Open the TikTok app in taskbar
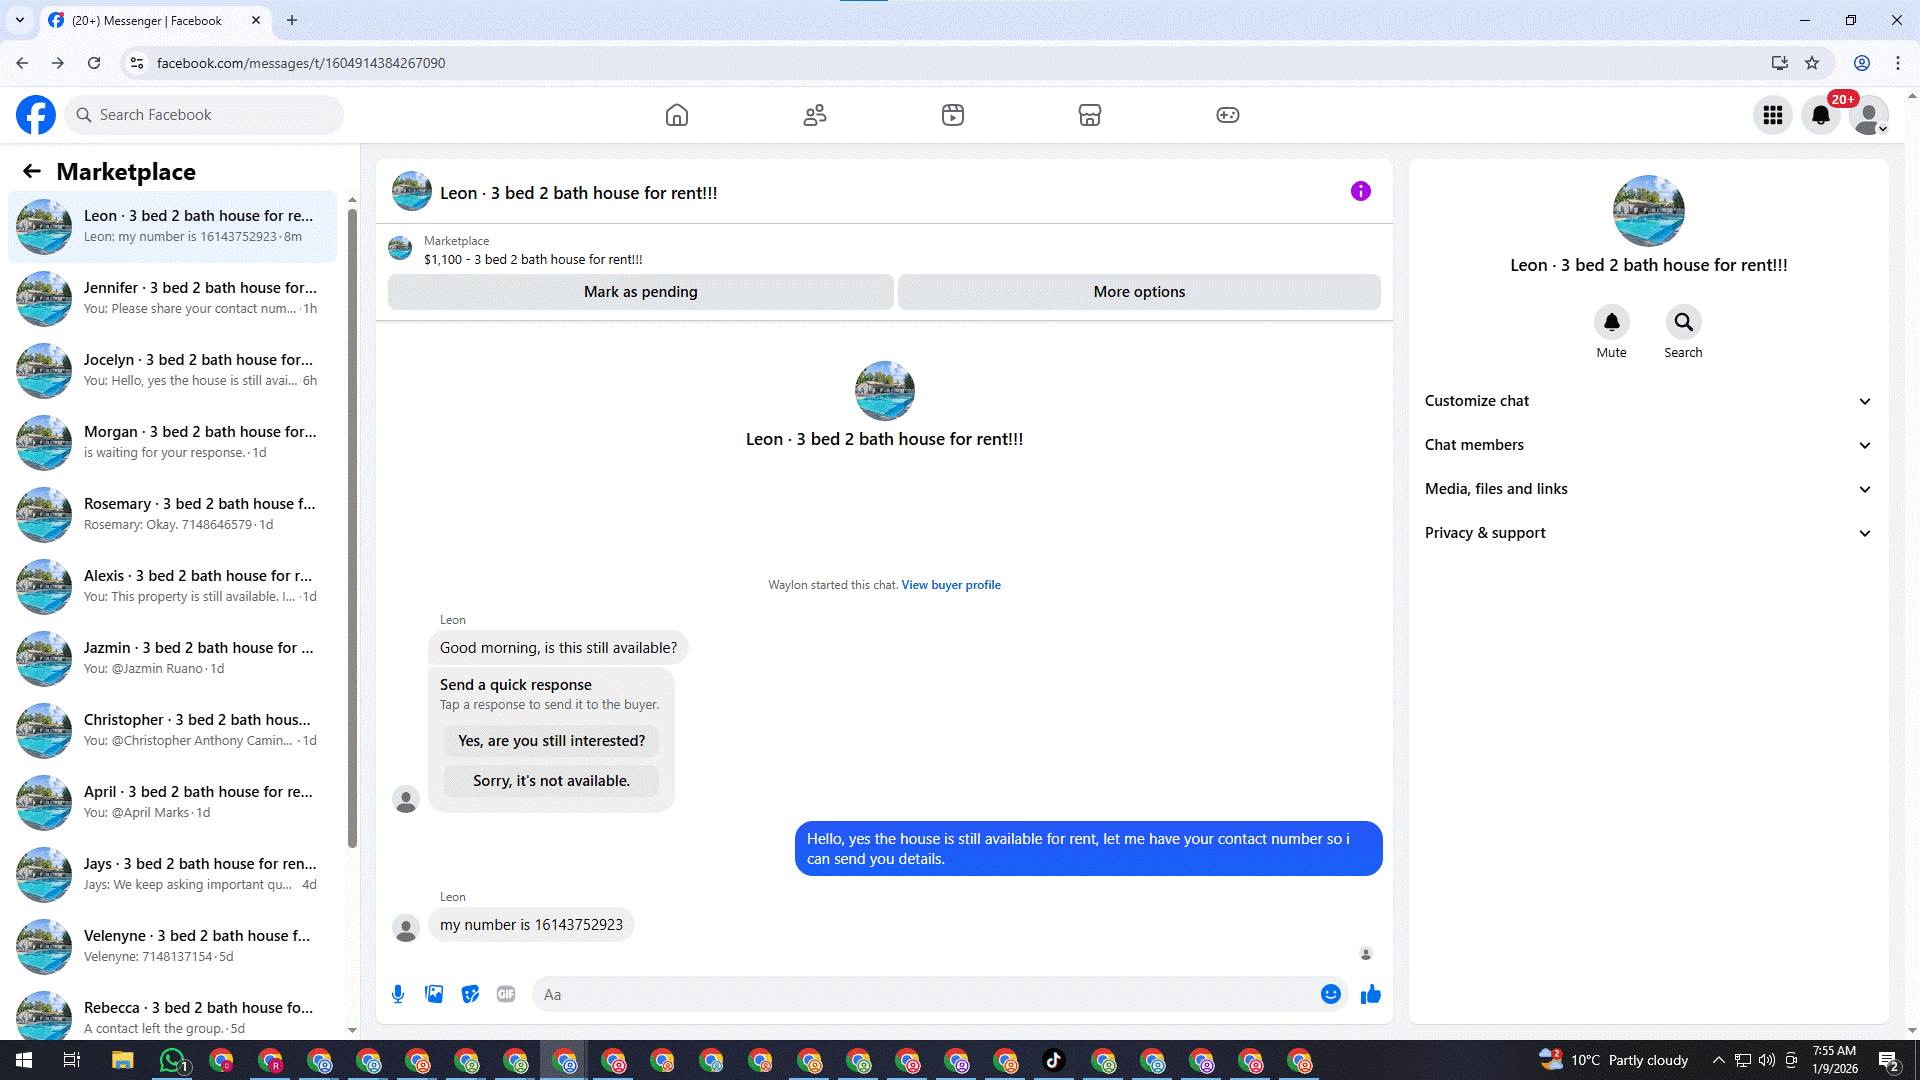1920x1080 pixels. pyautogui.click(x=1054, y=1061)
